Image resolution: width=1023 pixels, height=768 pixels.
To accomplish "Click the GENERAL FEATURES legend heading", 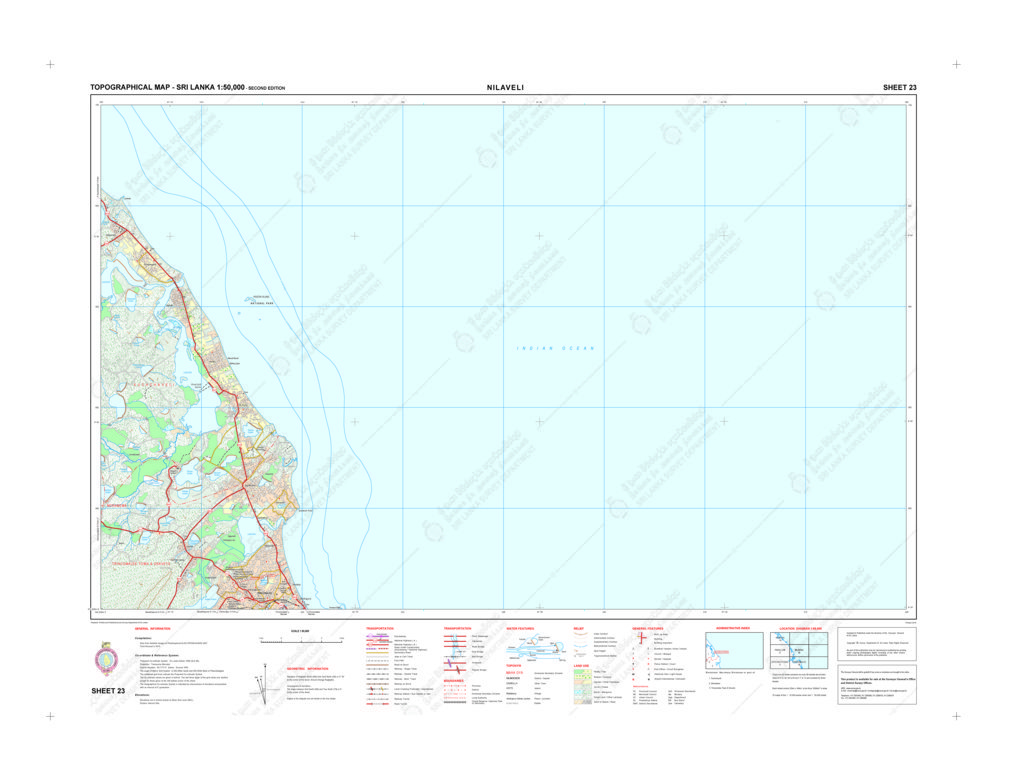I will 648,628.
